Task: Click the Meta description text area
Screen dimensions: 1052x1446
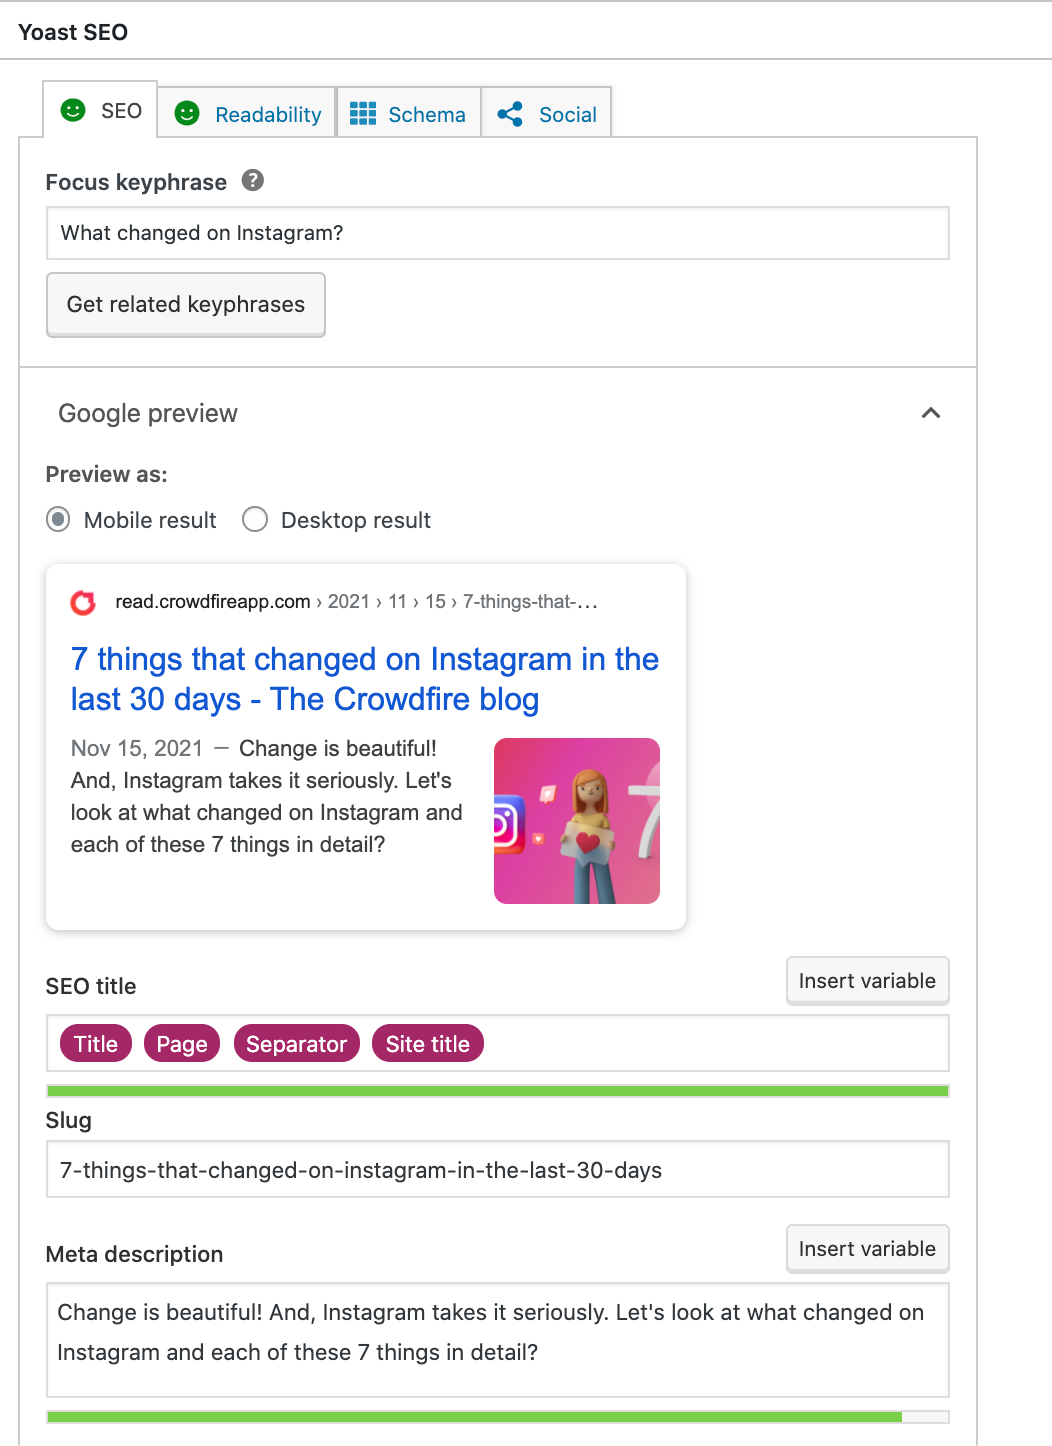Action: 497,1338
